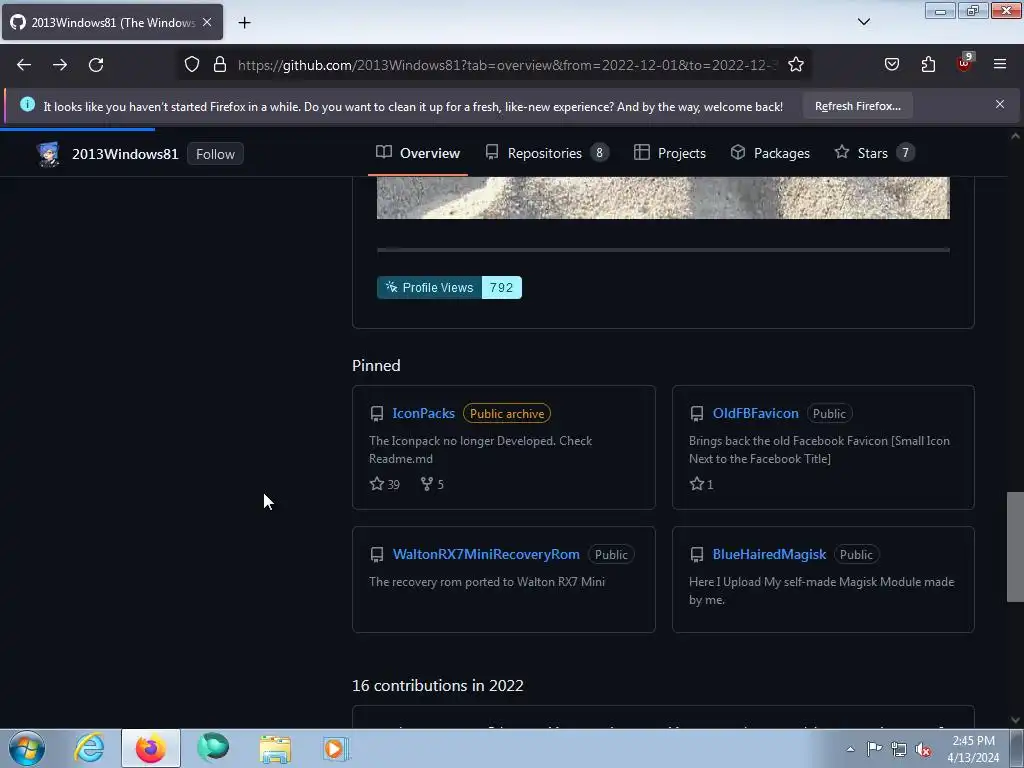Click the 'Pinned' section heading

376,366
